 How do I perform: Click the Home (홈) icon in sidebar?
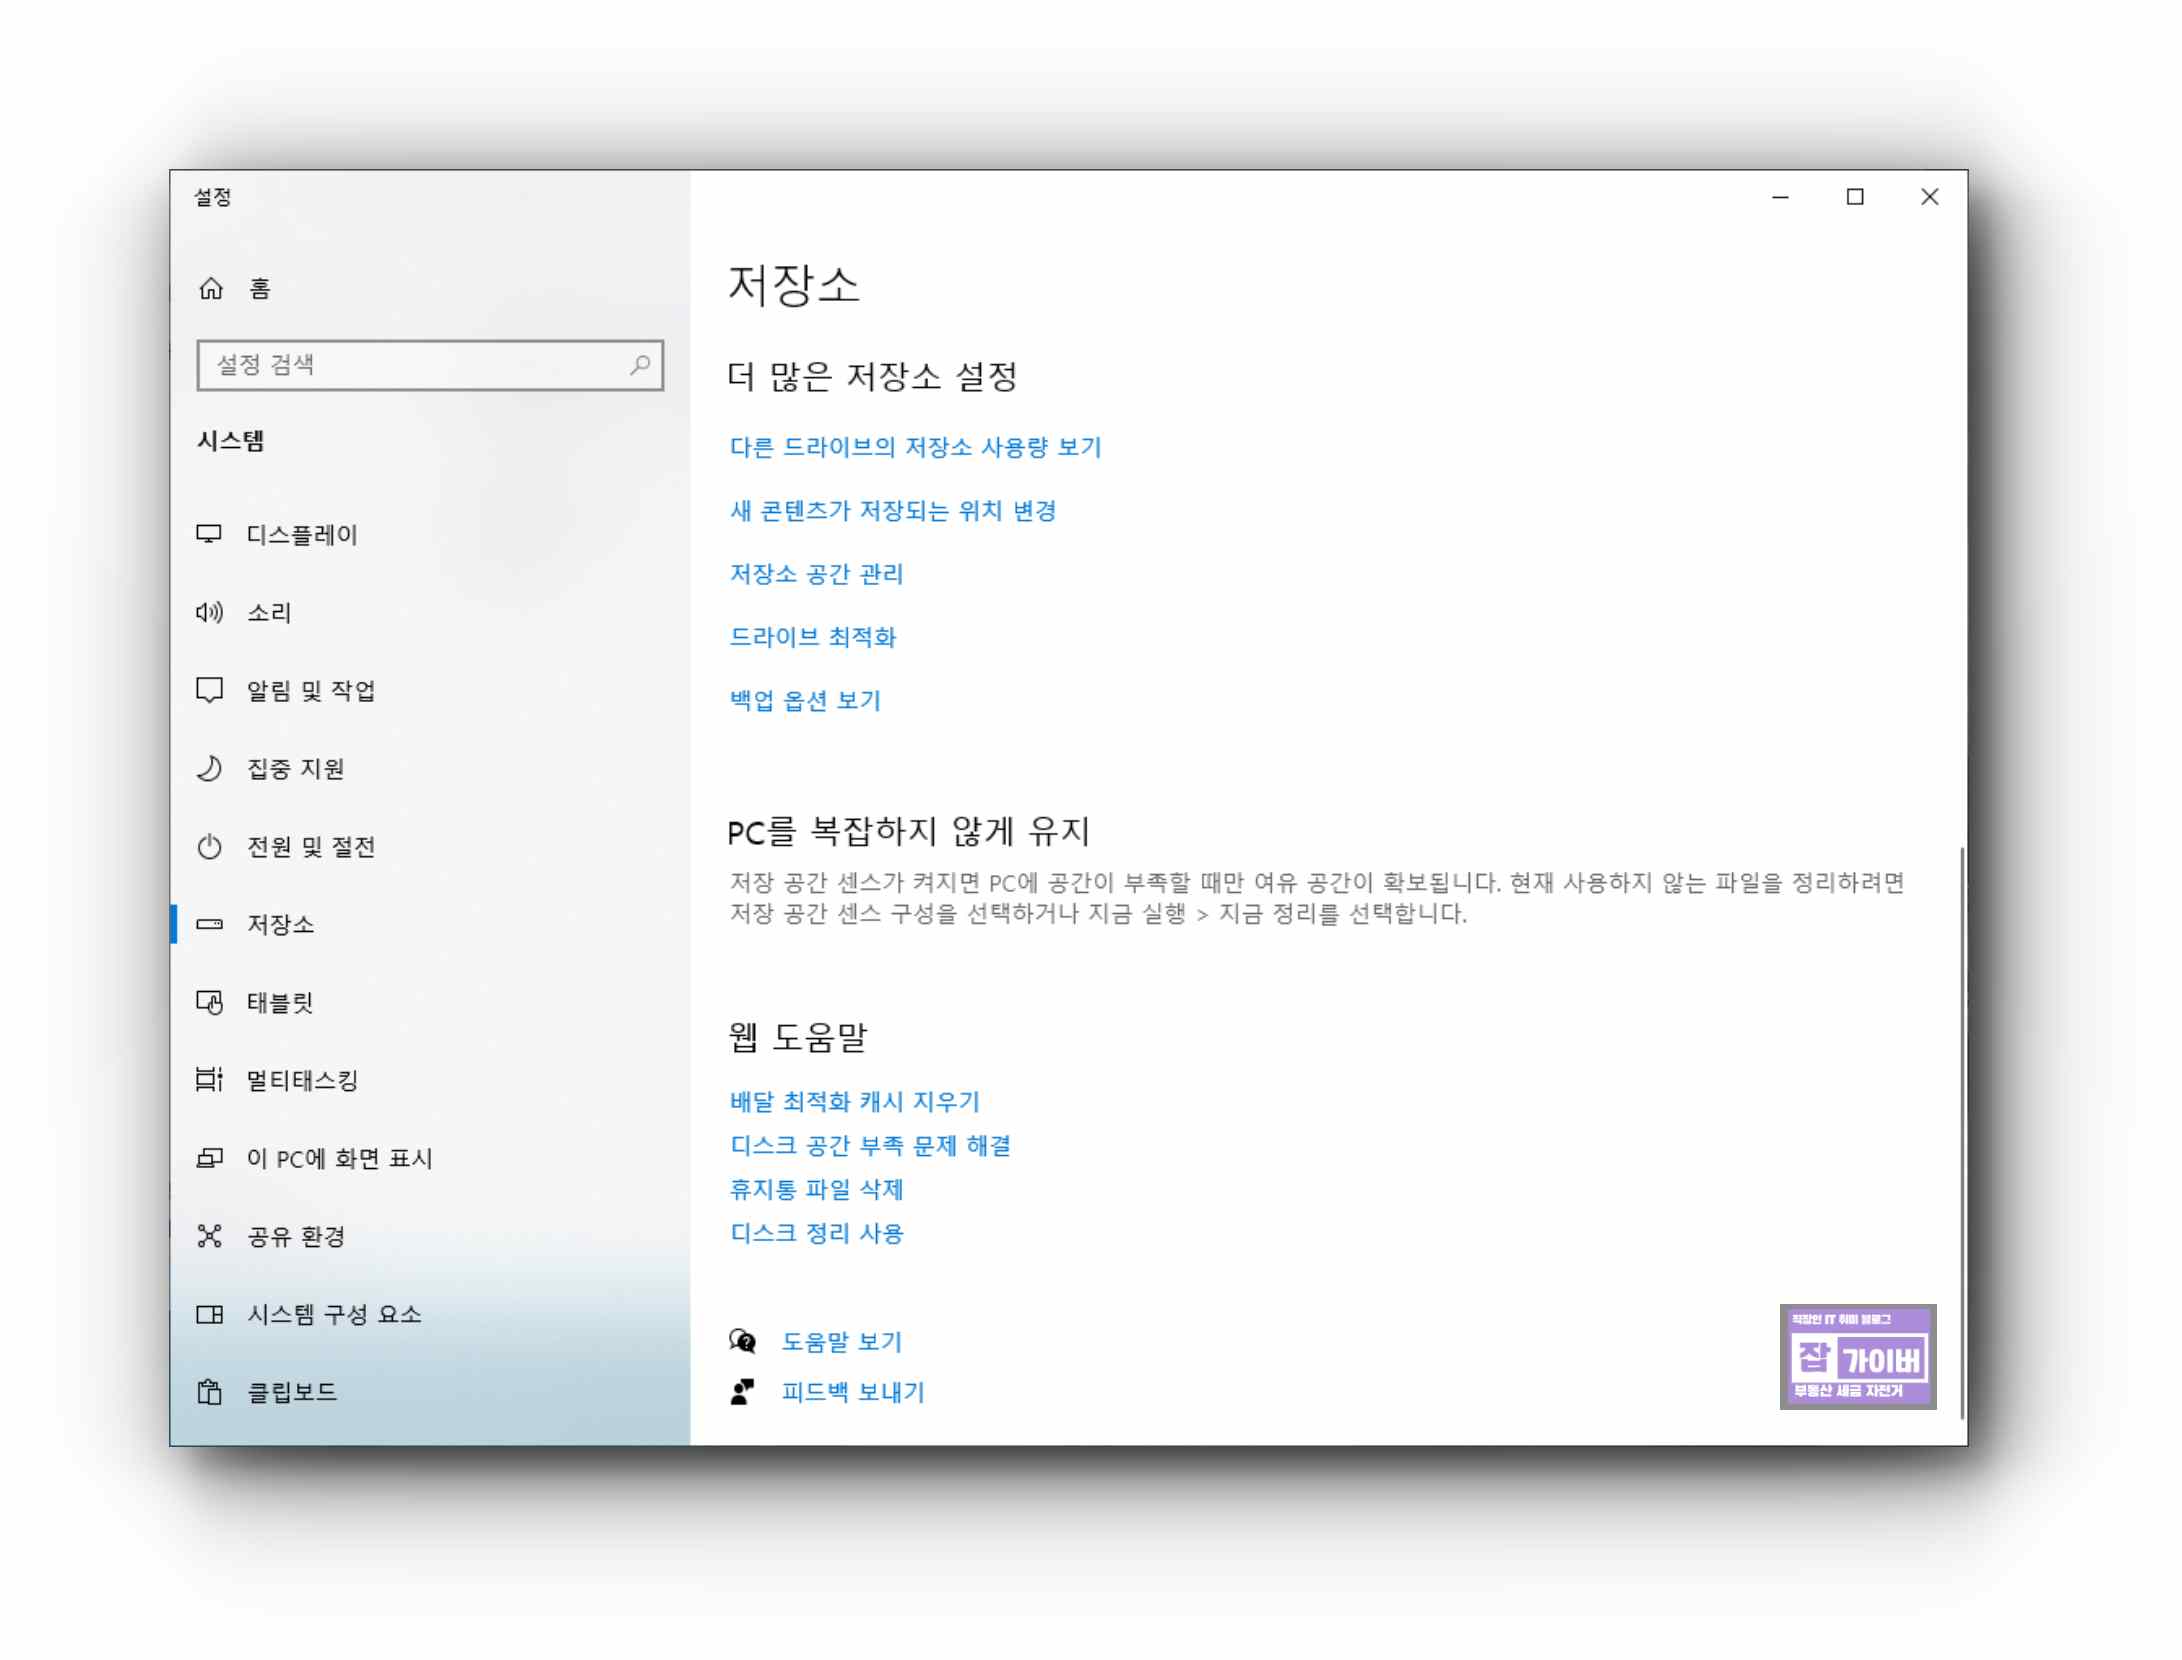[x=211, y=289]
